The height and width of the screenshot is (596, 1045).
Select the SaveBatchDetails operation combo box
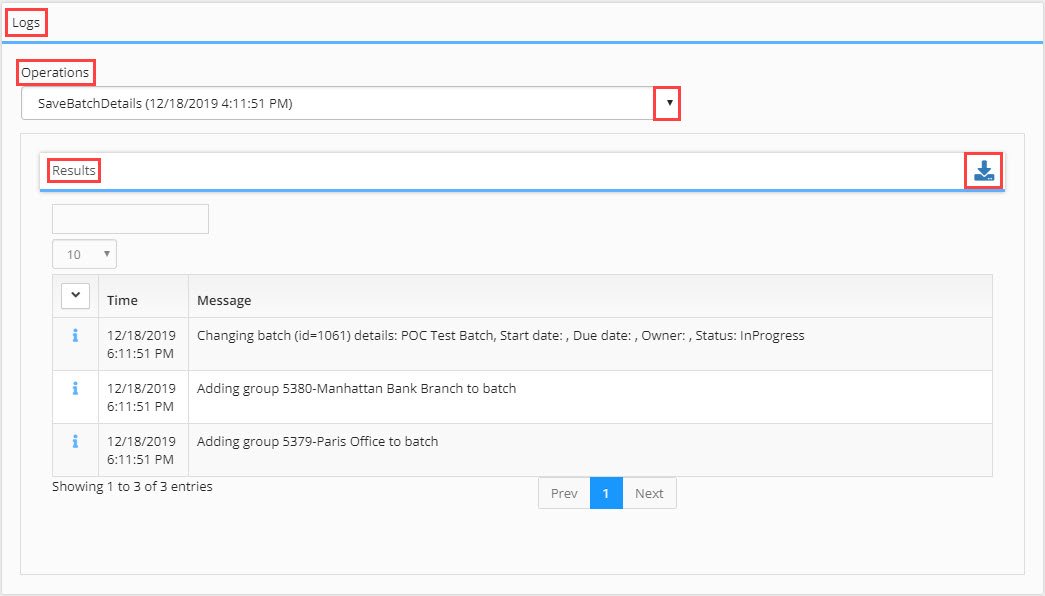[351, 103]
